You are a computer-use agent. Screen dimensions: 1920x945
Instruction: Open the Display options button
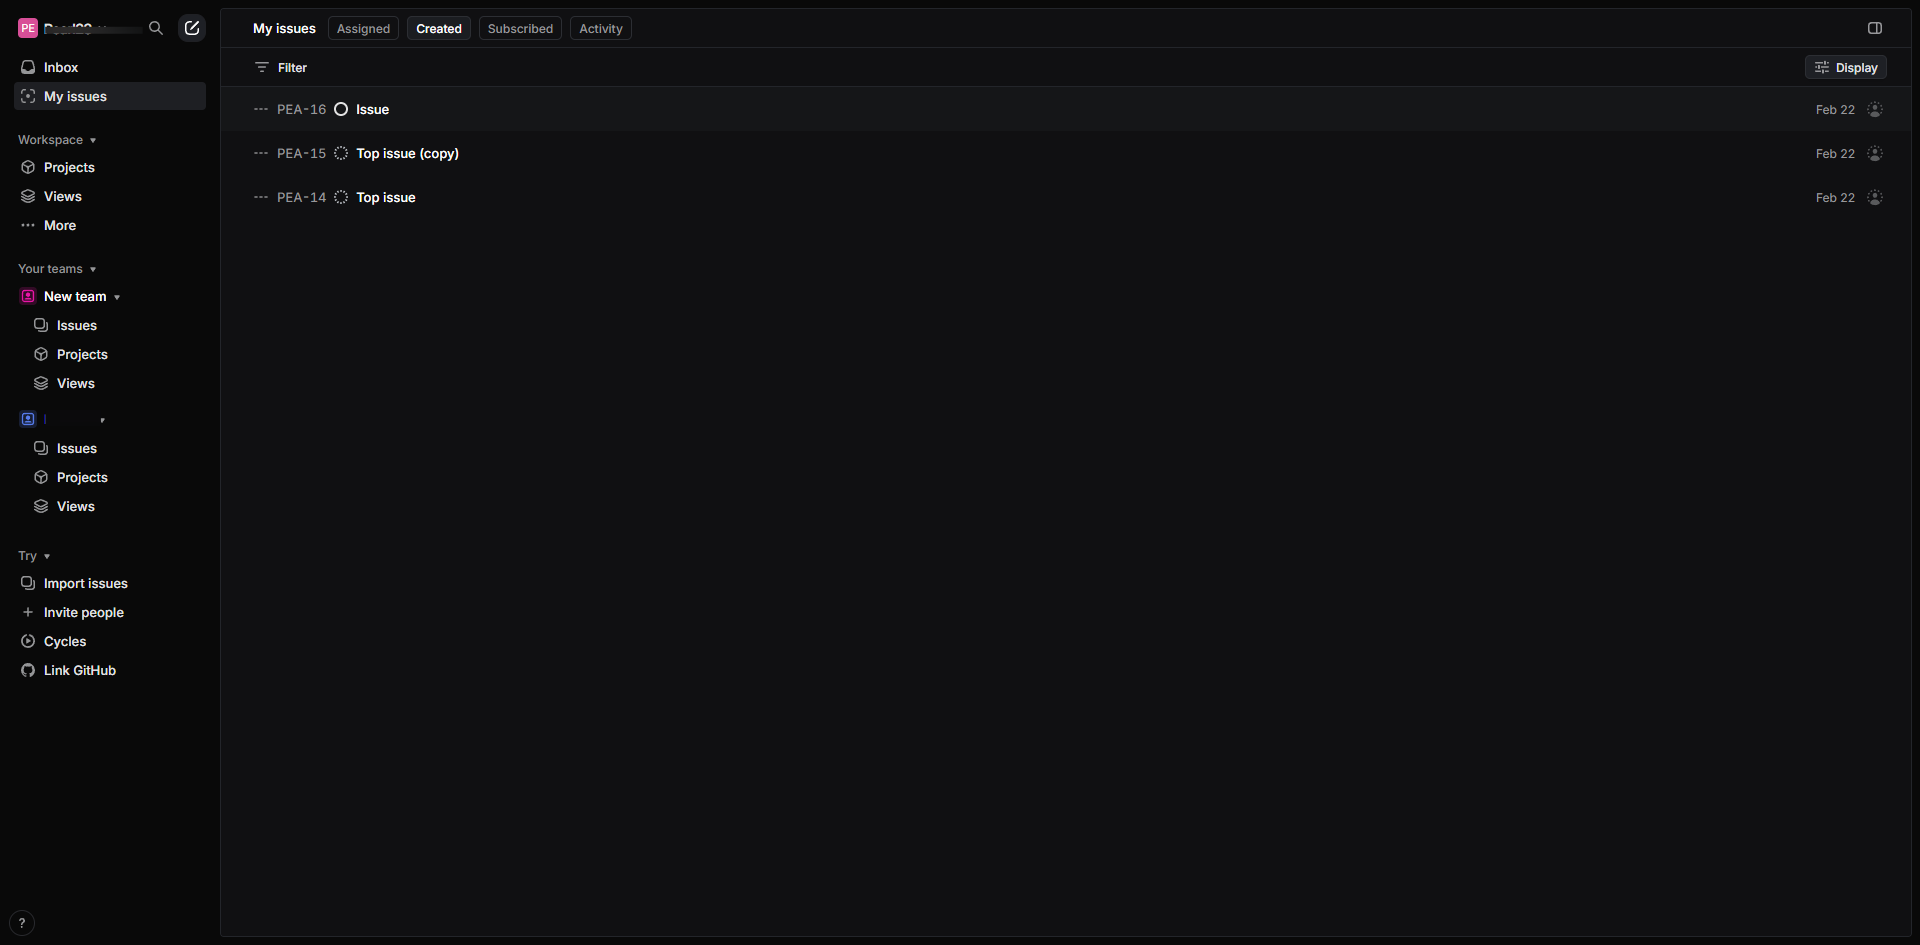1846,68
